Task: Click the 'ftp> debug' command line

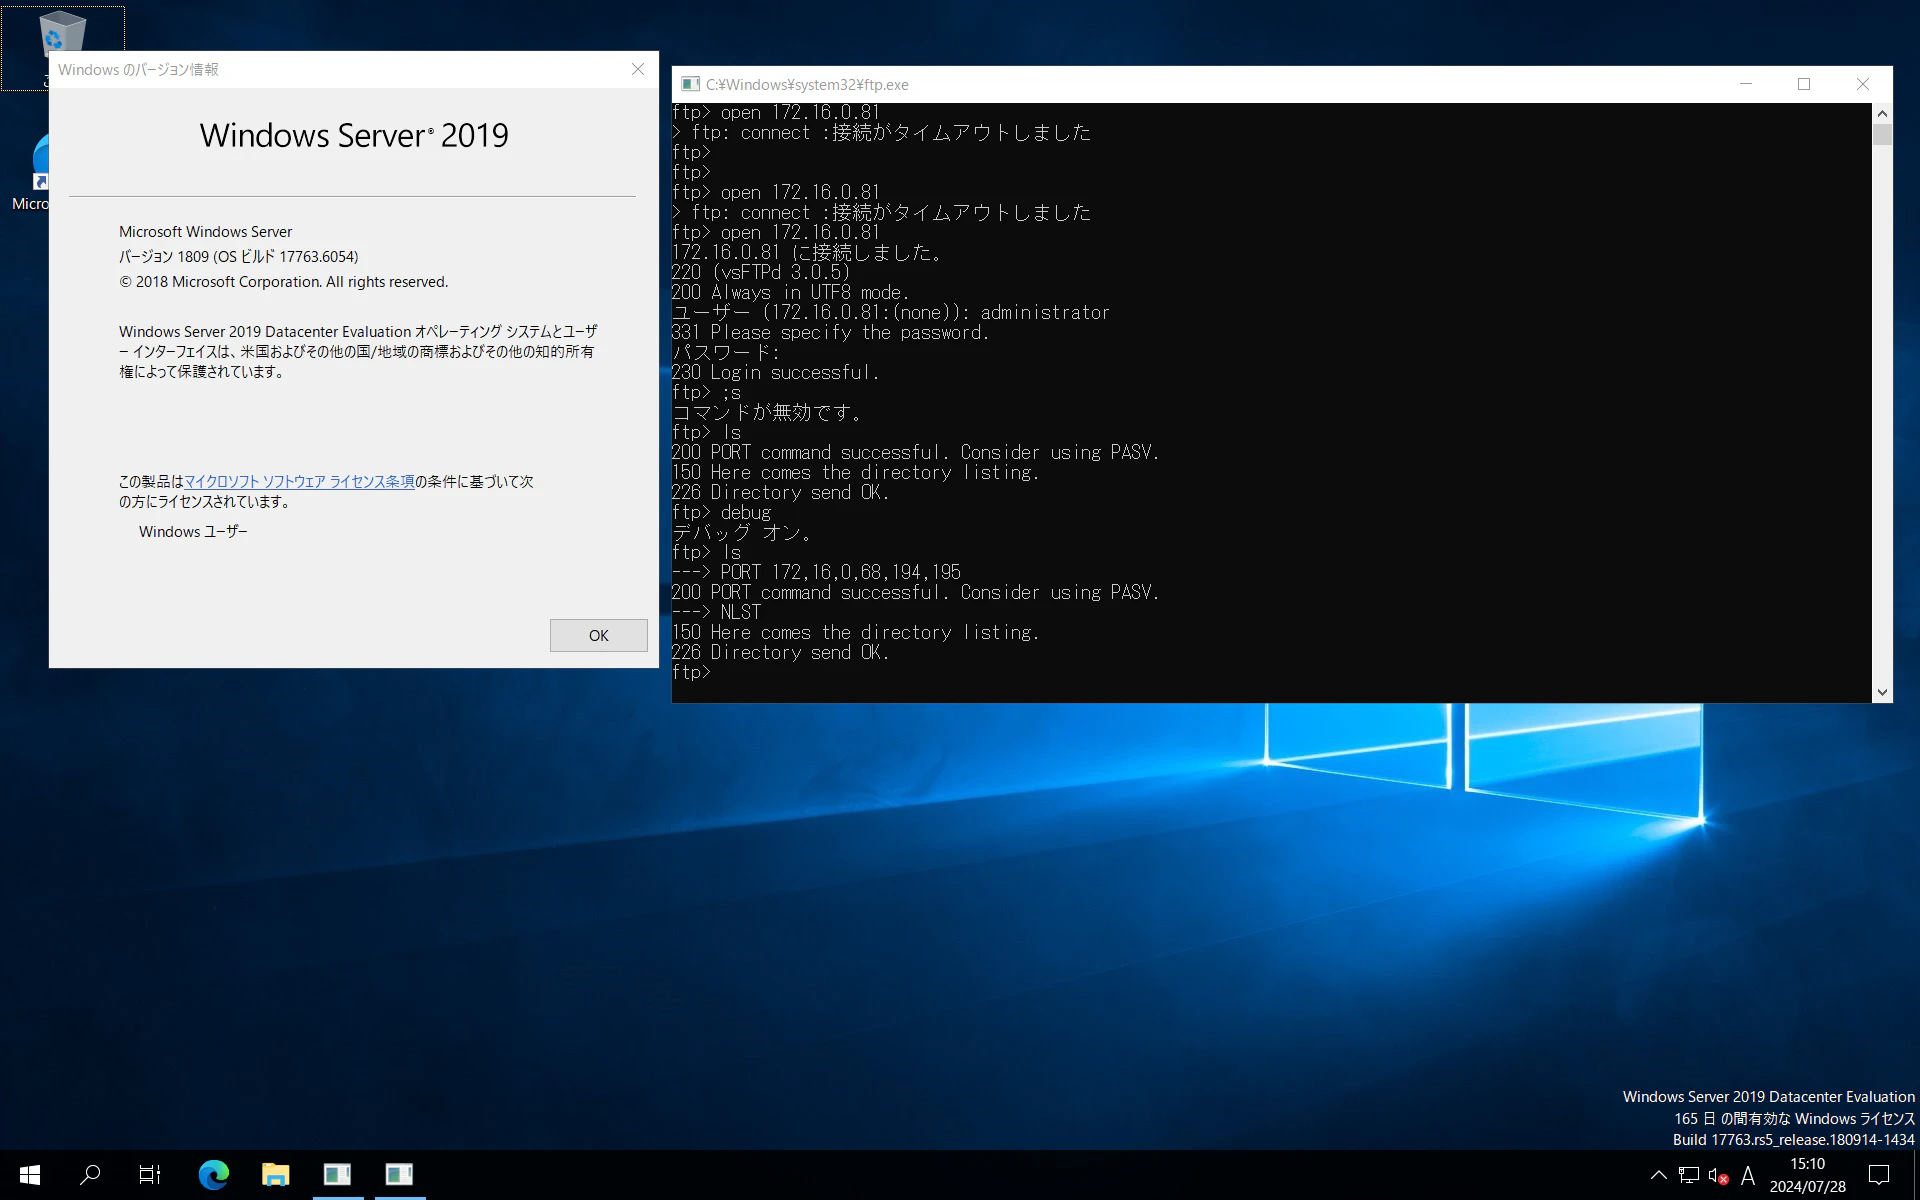Action: pyautogui.click(x=721, y=513)
